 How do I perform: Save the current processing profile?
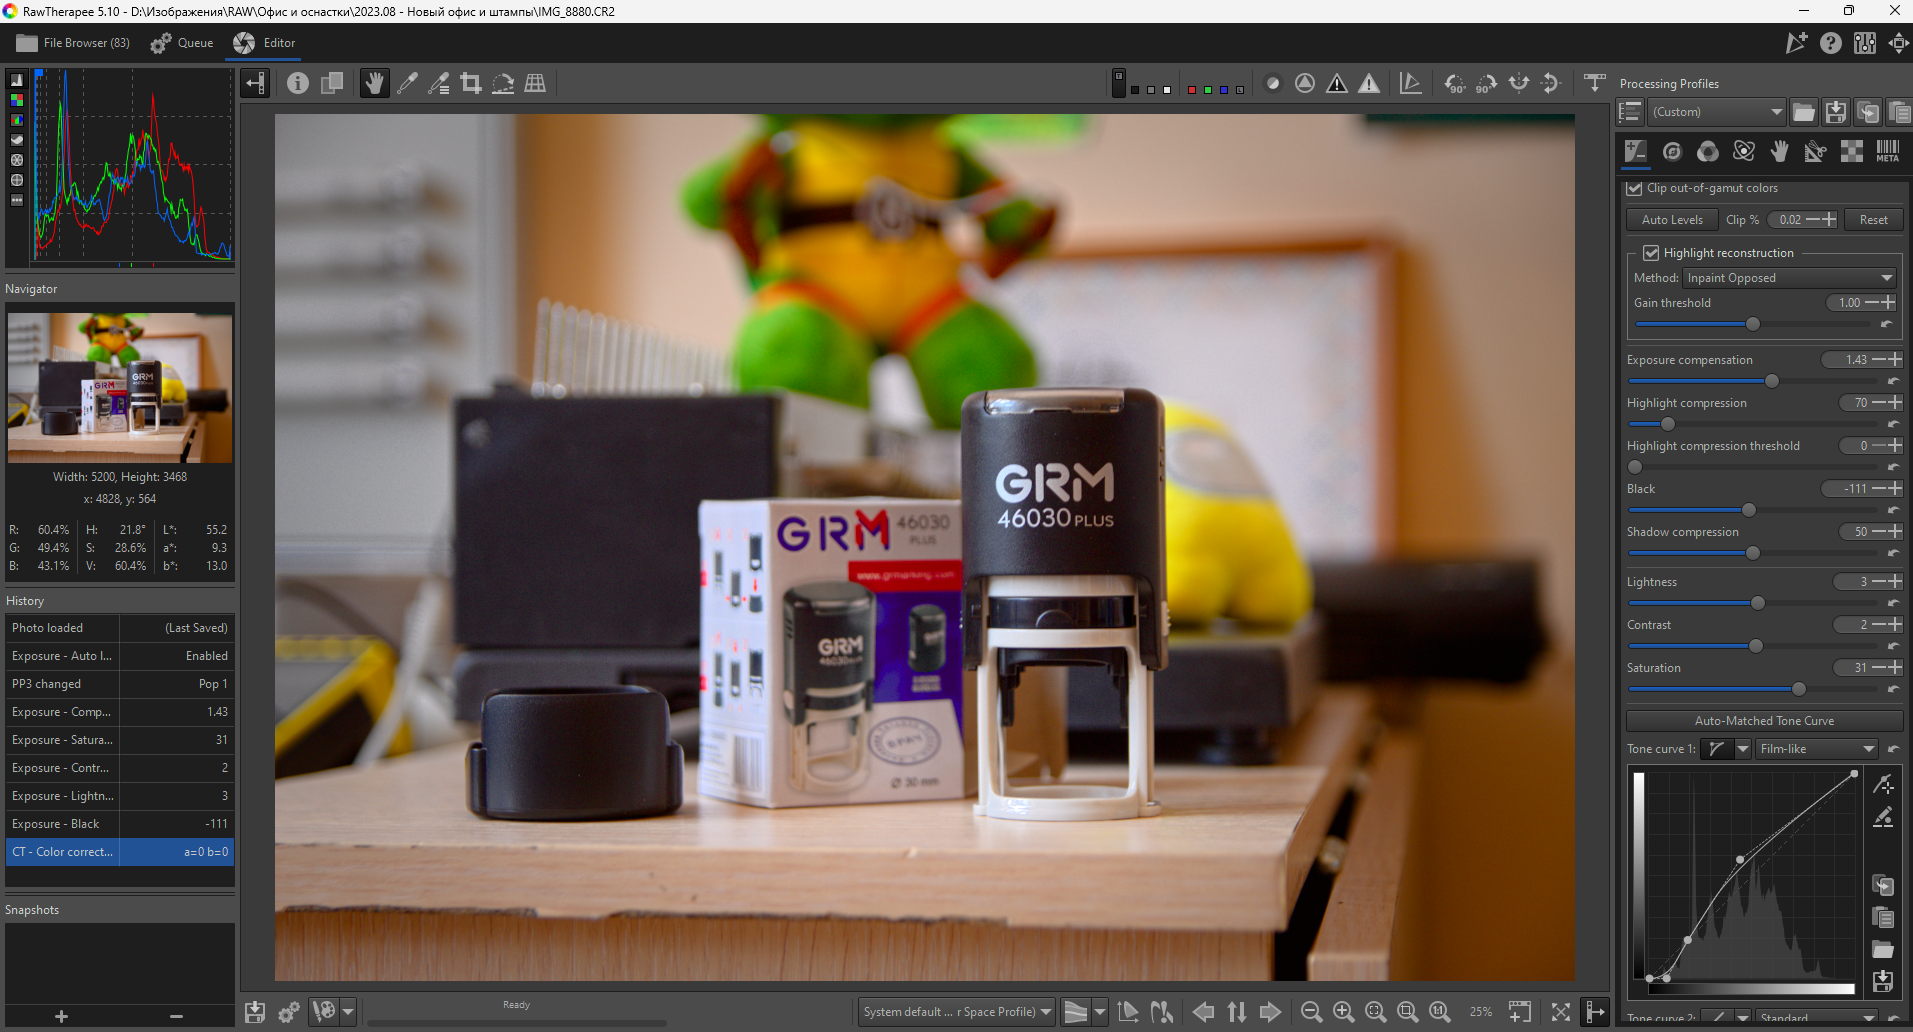coord(1836,112)
